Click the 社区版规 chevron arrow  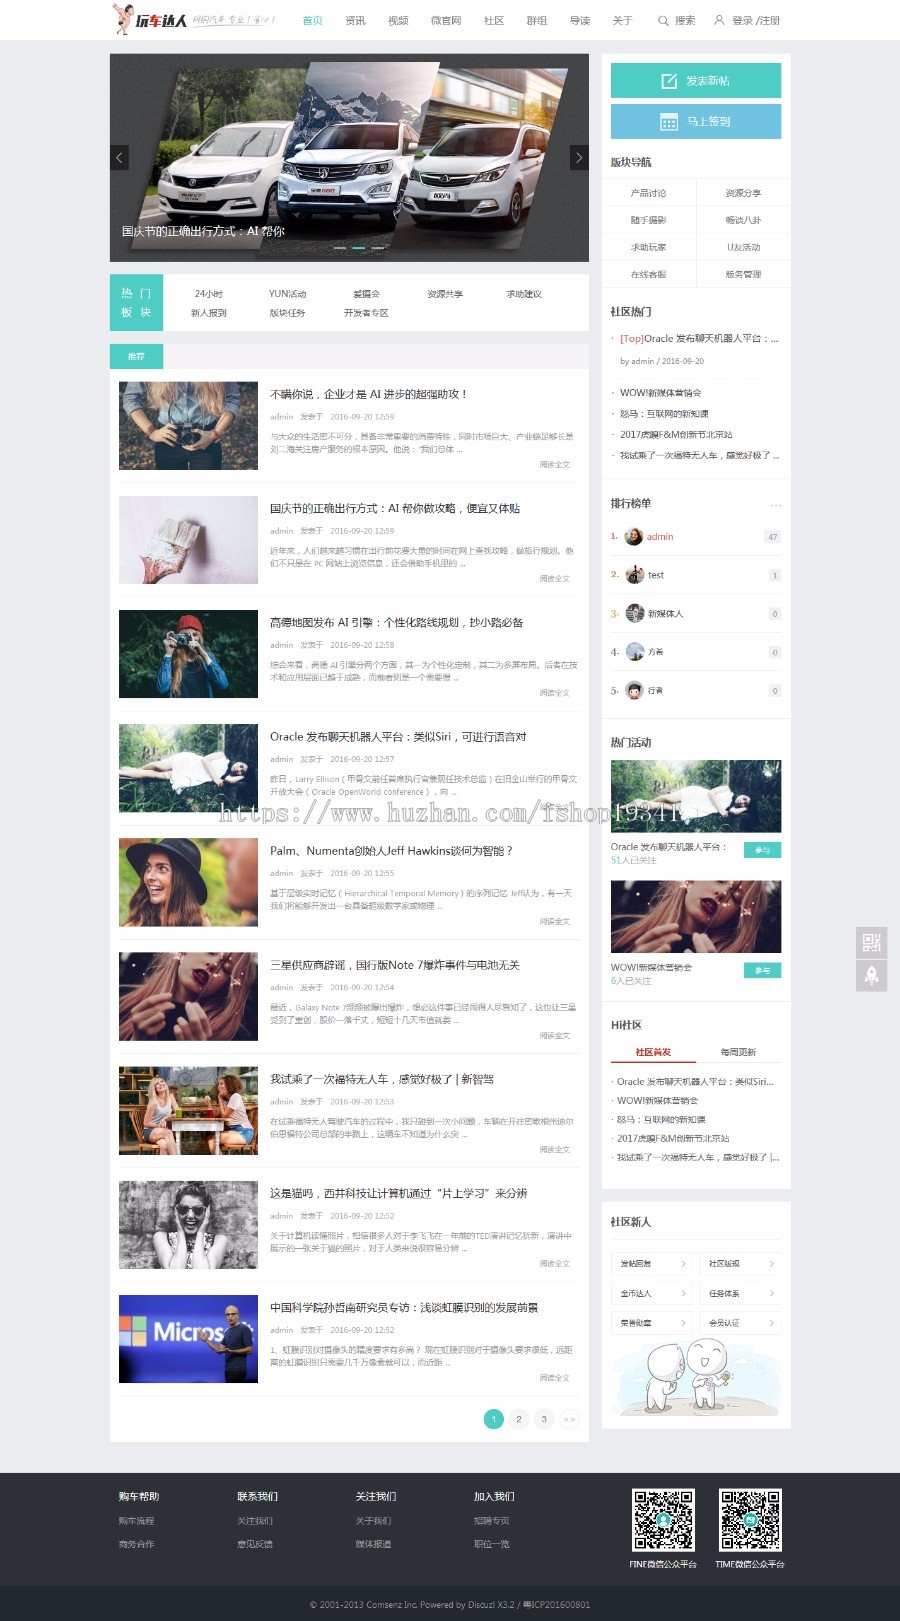[772, 1264]
